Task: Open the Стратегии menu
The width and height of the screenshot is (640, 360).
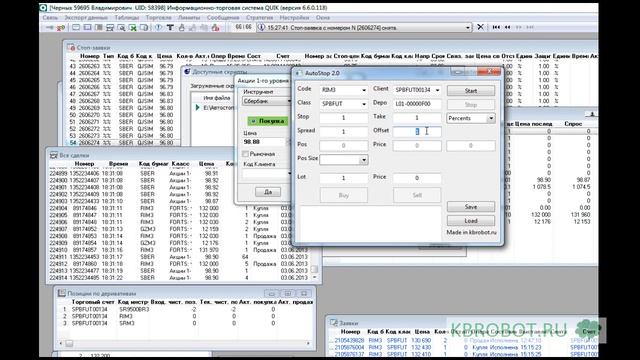Action: [259, 18]
